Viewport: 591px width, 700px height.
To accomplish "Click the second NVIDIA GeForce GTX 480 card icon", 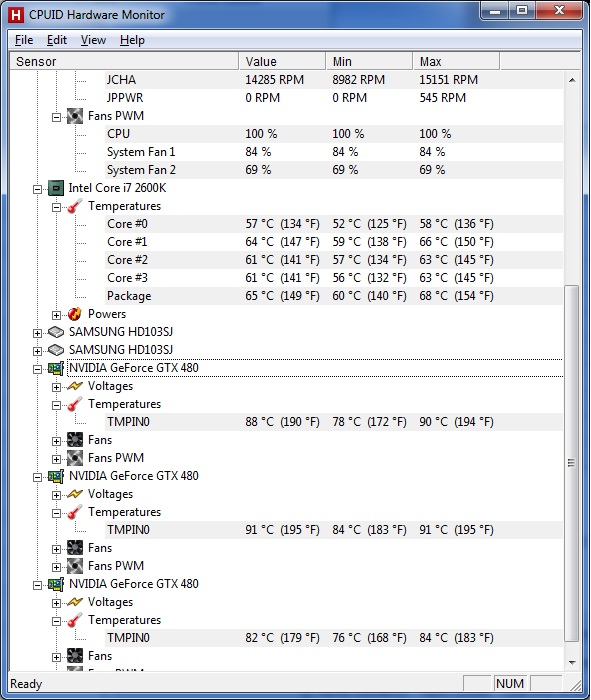I will 56,476.
